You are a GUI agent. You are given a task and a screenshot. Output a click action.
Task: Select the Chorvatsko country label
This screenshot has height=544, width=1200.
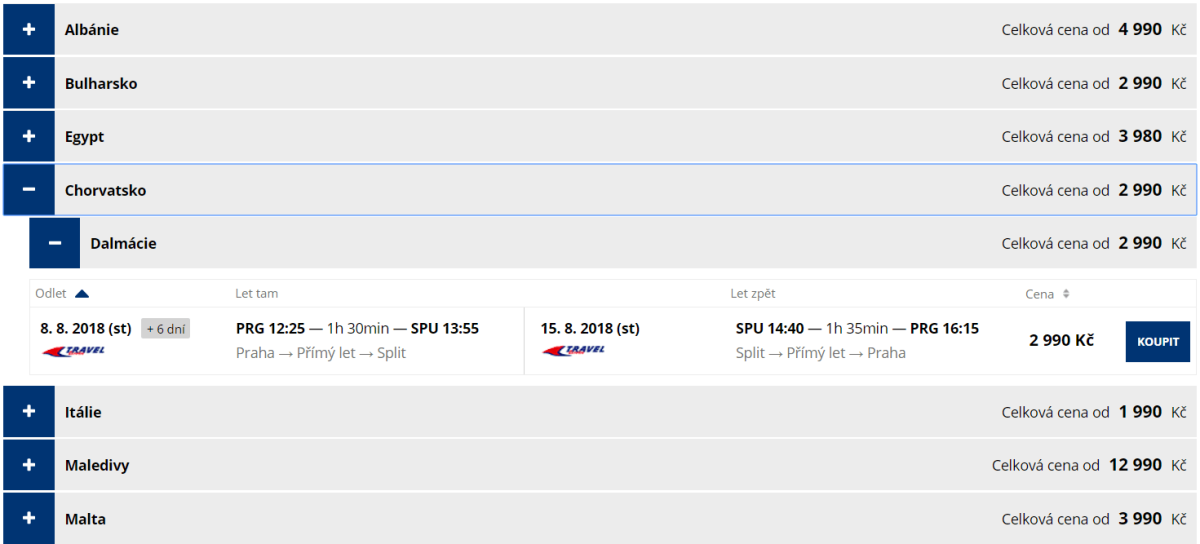(x=105, y=190)
